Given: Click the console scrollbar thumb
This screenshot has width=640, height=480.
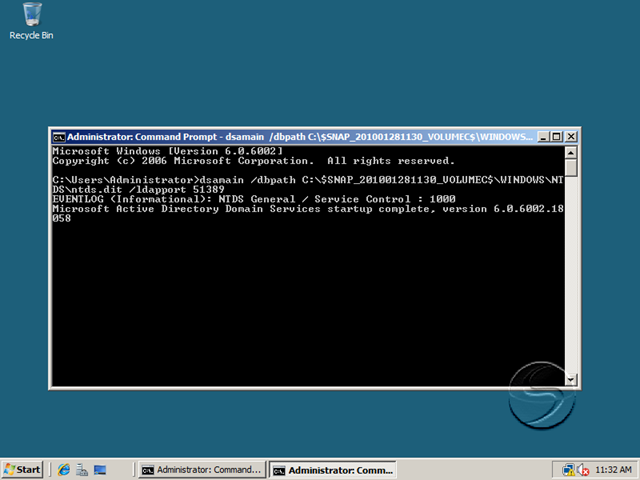Looking at the screenshot, I should coord(571,167).
